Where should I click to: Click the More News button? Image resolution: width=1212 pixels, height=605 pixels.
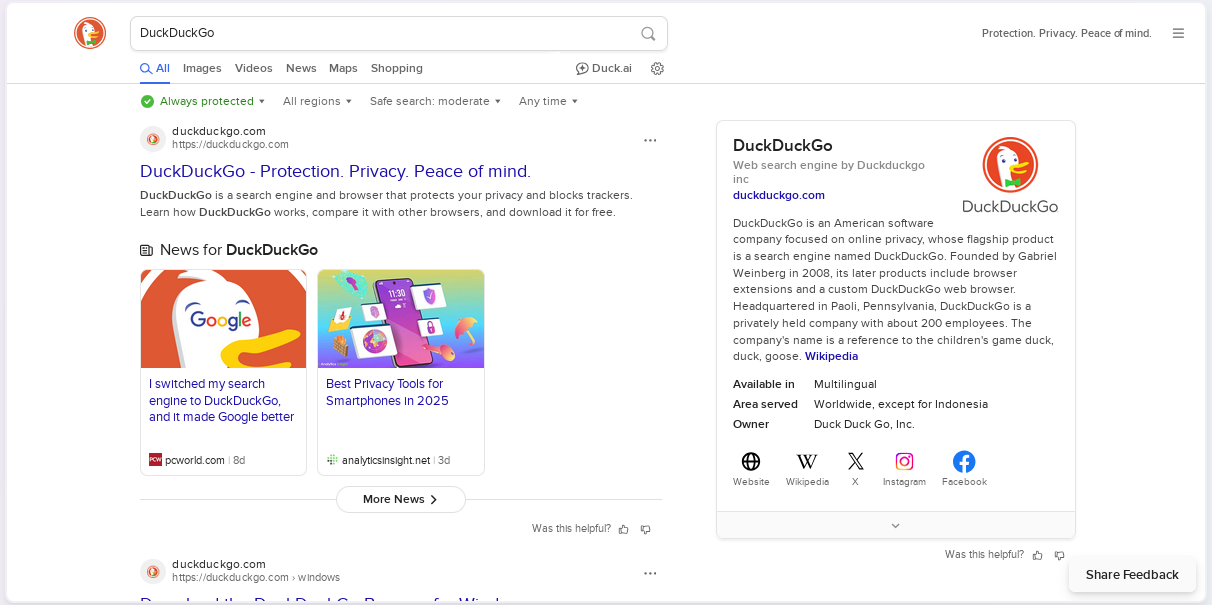[x=401, y=499]
